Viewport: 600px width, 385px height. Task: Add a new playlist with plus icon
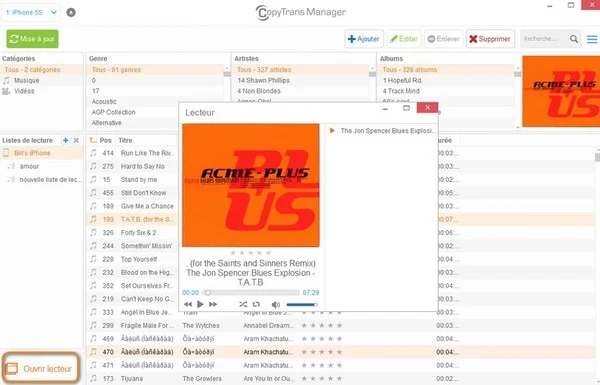[x=65, y=140]
